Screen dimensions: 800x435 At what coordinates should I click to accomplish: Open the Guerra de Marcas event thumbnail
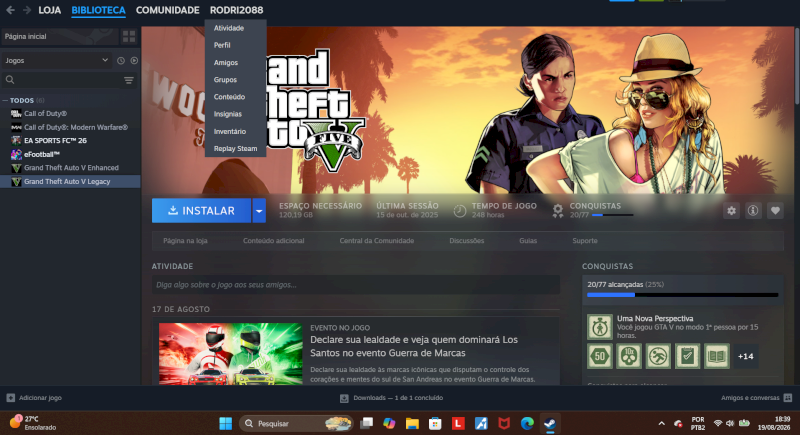231,354
